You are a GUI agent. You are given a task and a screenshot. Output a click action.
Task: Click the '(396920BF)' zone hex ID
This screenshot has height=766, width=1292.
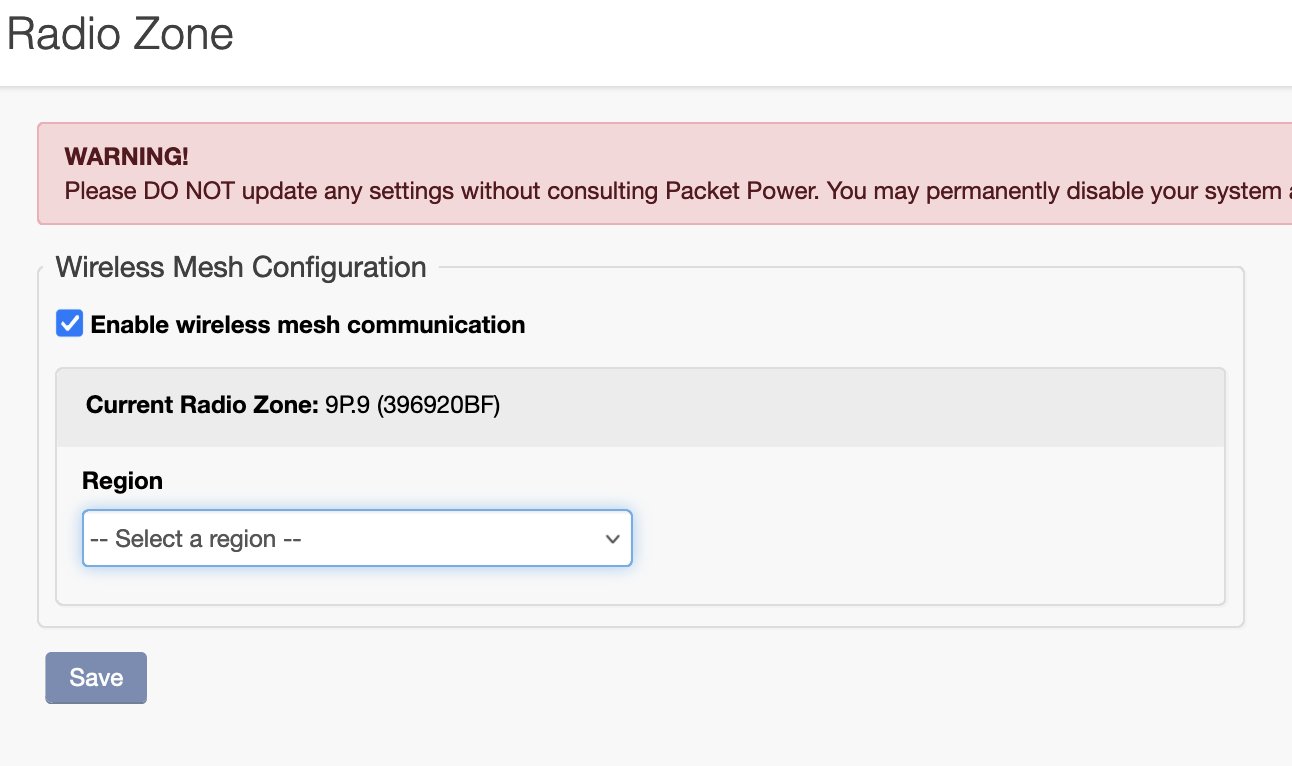point(438,405)
